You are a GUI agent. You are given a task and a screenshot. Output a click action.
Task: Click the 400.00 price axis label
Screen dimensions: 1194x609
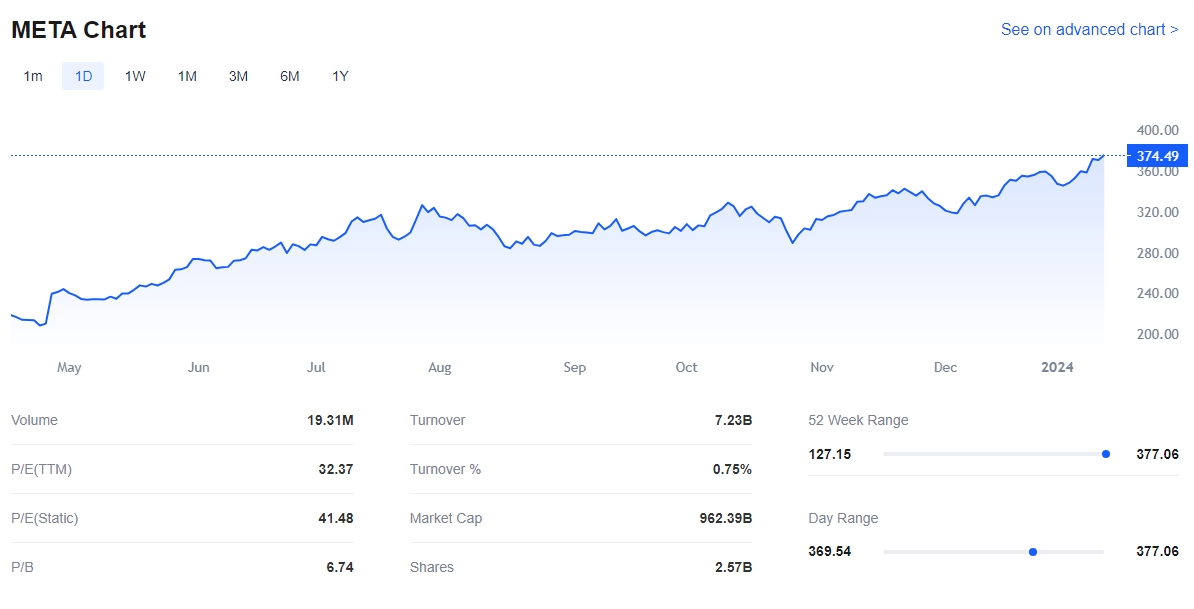pos(1158,130)
